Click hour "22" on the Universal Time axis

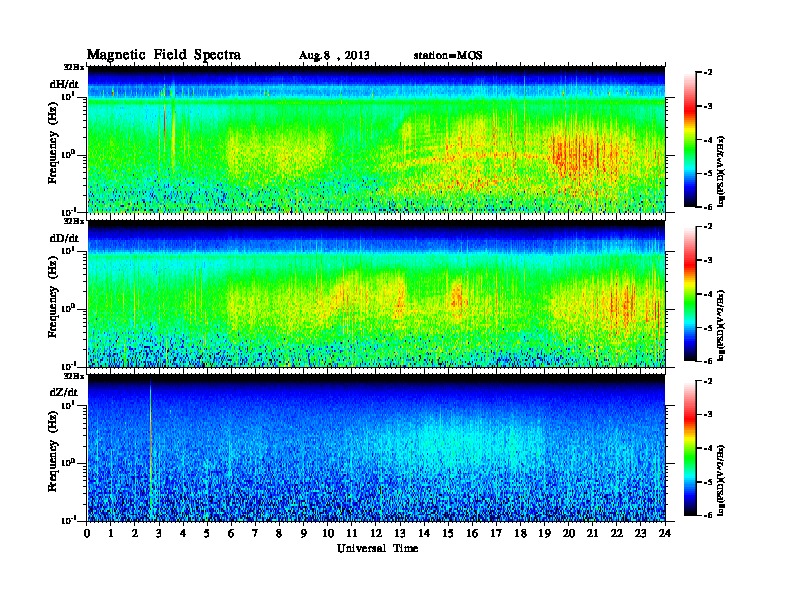(x=617, y=533)
